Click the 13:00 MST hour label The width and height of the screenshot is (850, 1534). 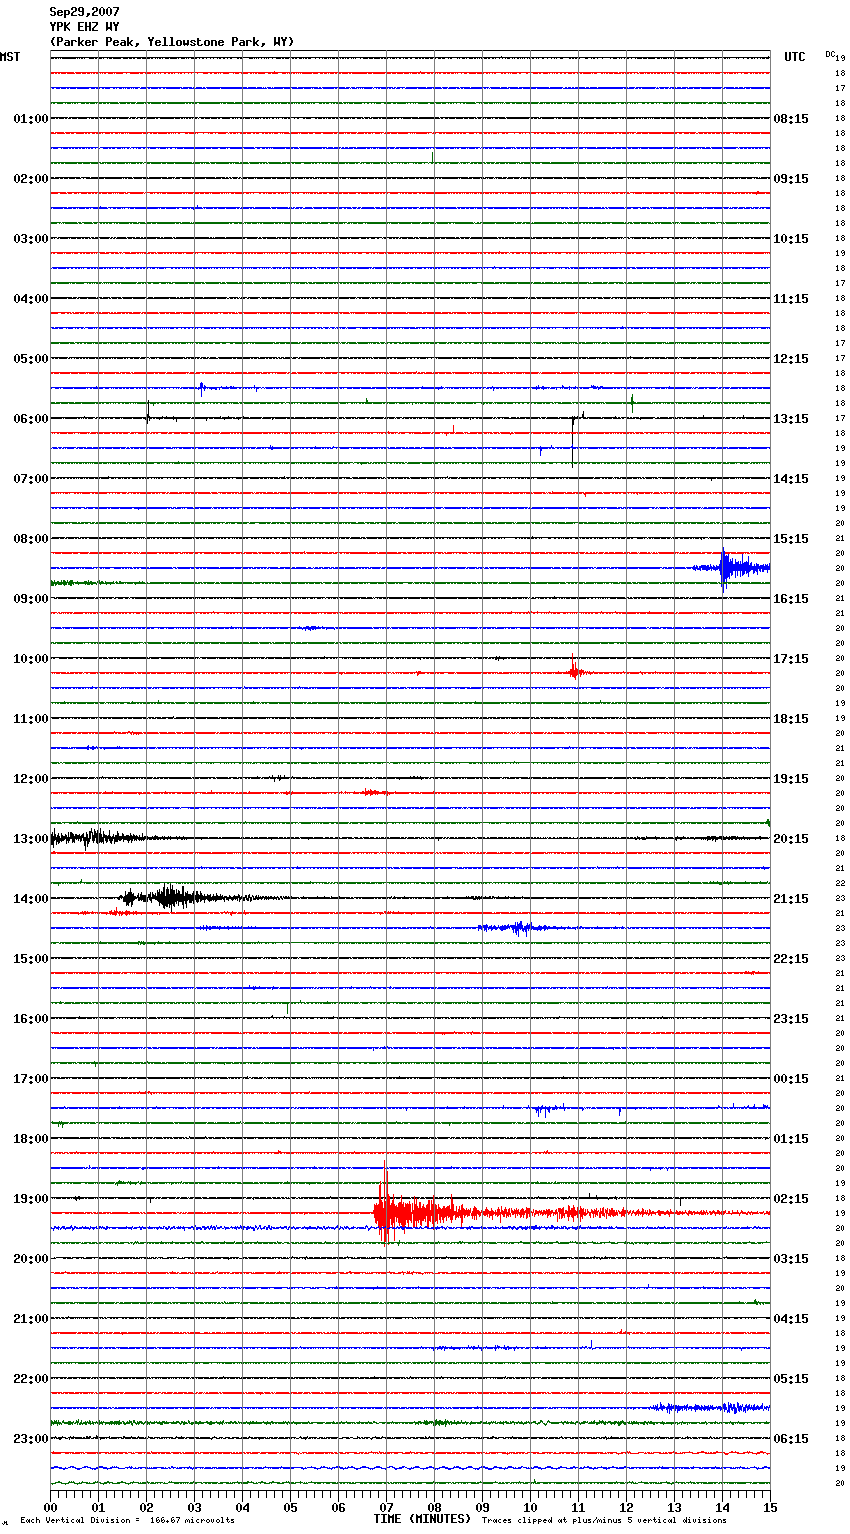(31, 839)
